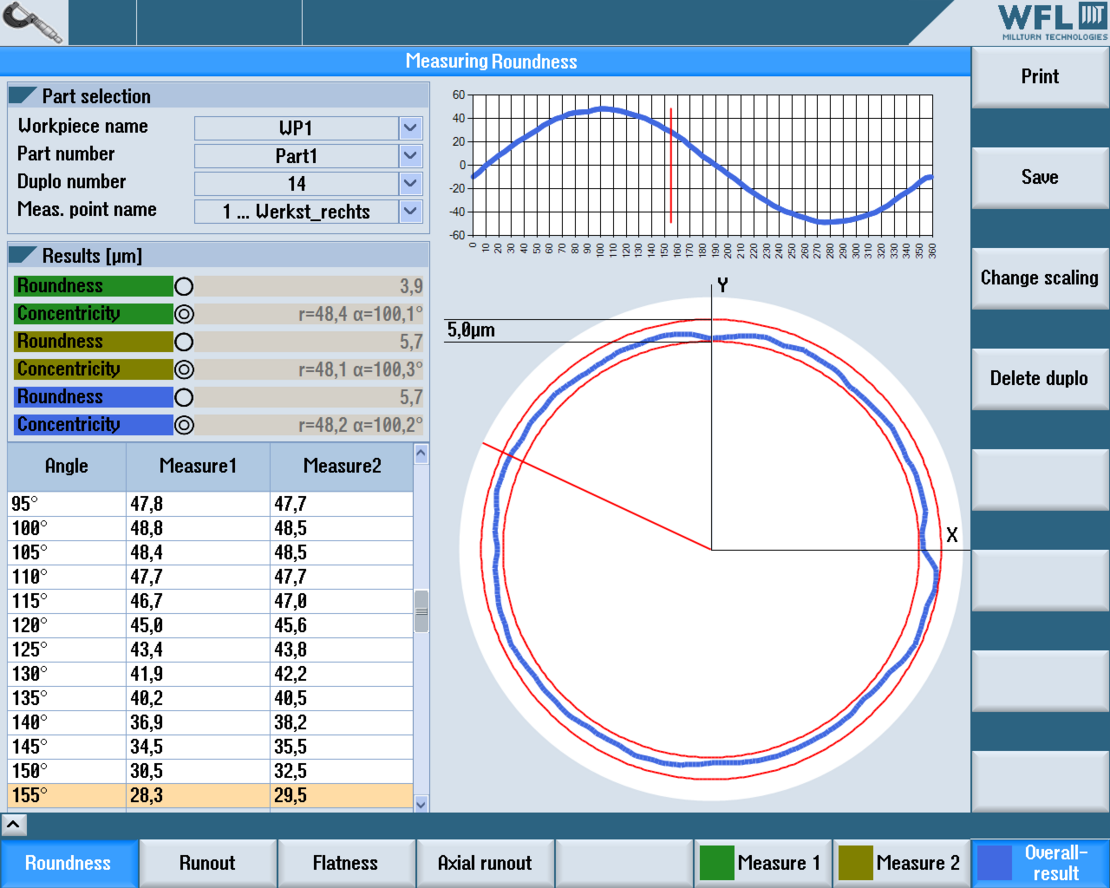Image resolution: width=1110 pixels, height=888 pixels.
Task: Click roundness circle symbol beside value 3,9
Action: point(184,286)
